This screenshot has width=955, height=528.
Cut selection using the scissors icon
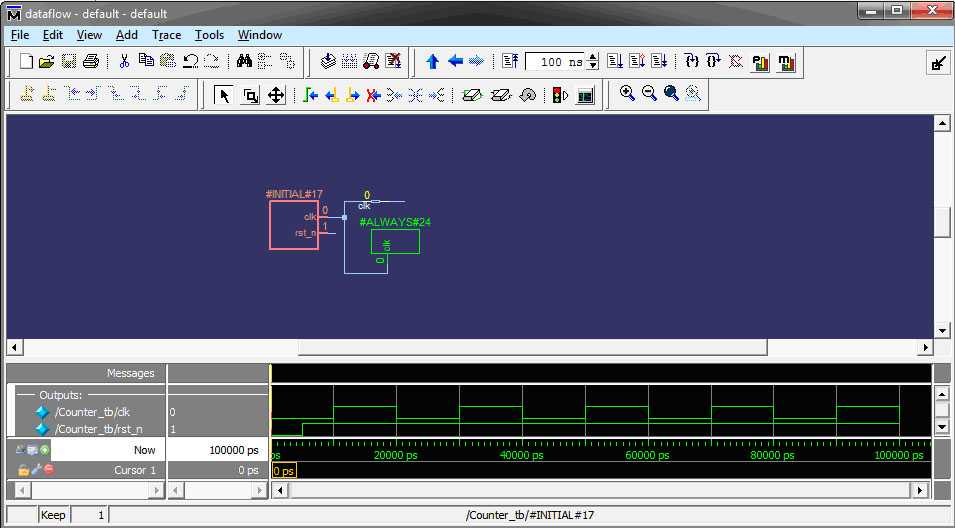click(x=124, y=61)
